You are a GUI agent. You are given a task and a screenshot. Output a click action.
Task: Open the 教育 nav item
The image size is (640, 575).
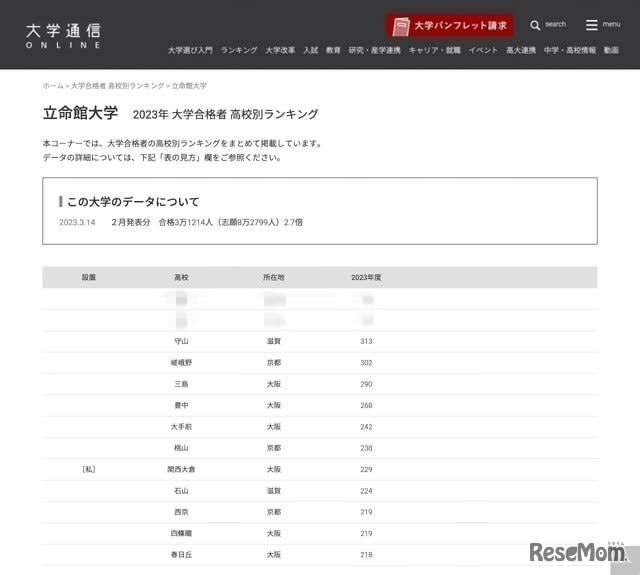pyautogui.click(x=333, y=50)
